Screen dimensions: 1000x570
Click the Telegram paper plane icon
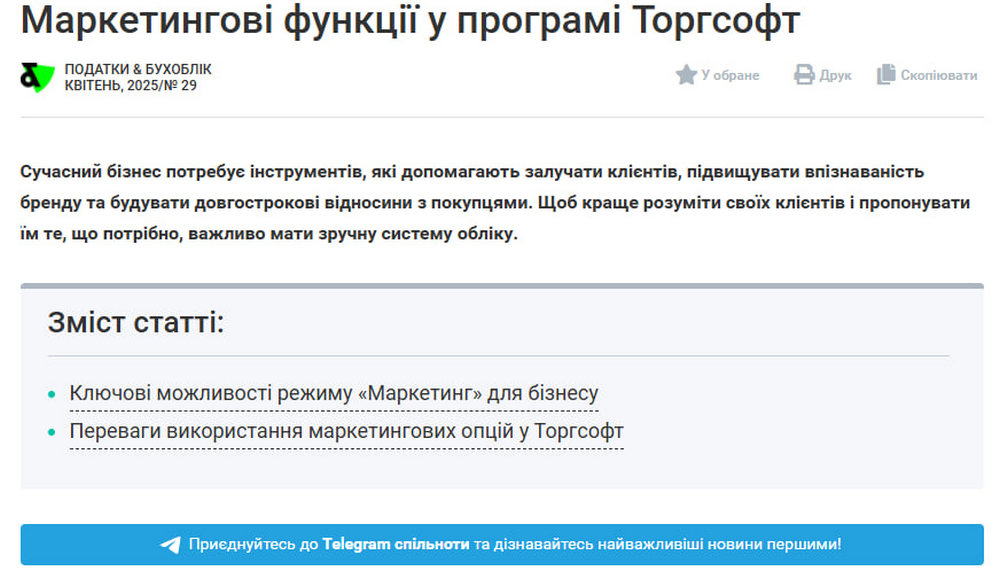170,544
